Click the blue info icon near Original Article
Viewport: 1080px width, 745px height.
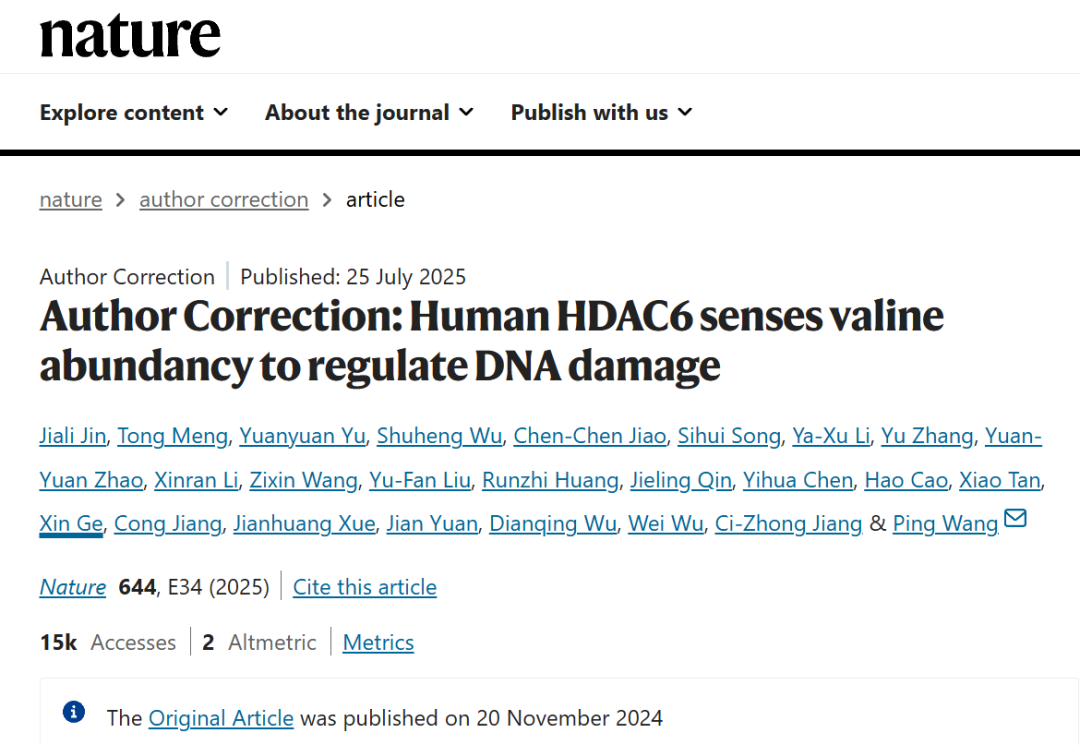[x=73, y=712]
